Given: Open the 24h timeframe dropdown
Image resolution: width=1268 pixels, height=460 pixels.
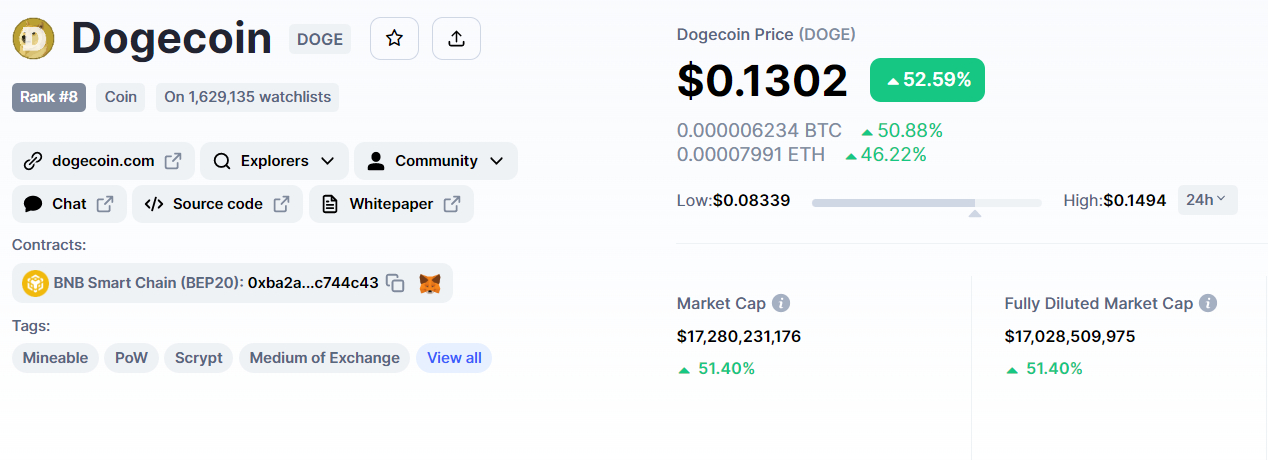Looking at the screenshot, I should pos(1207,200).
